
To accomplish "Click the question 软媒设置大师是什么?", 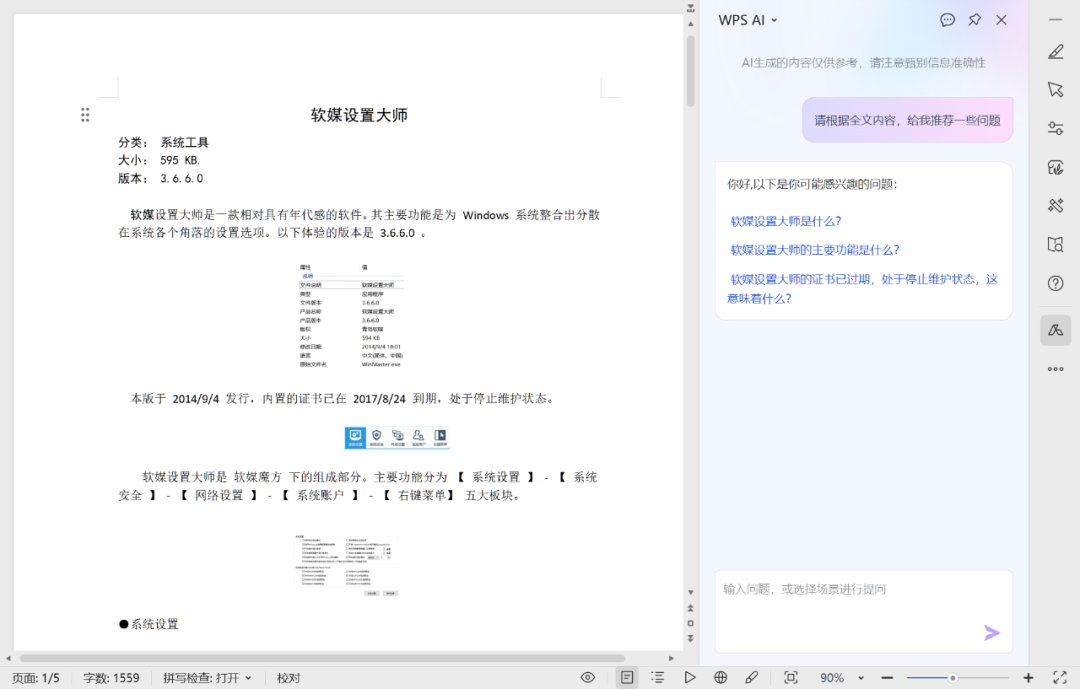I will click(x=785, y=221).
